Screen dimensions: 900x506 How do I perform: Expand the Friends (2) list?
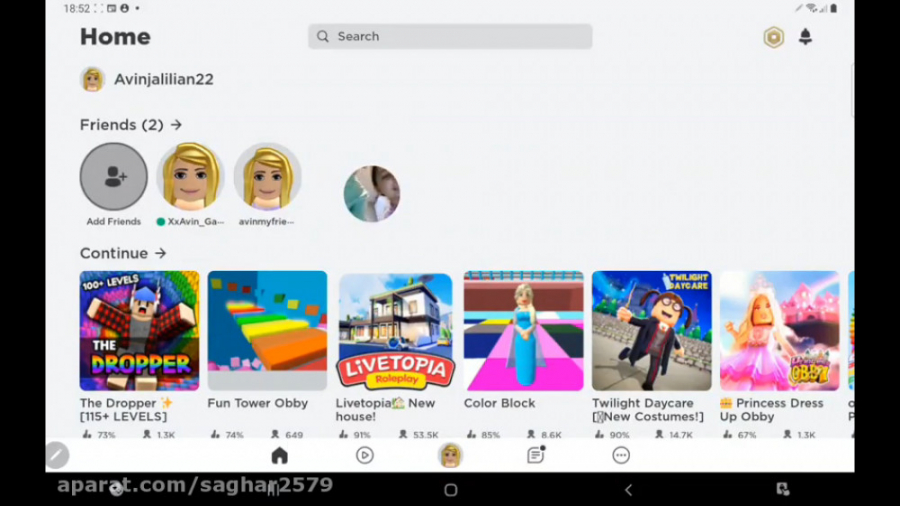[131, 124]
